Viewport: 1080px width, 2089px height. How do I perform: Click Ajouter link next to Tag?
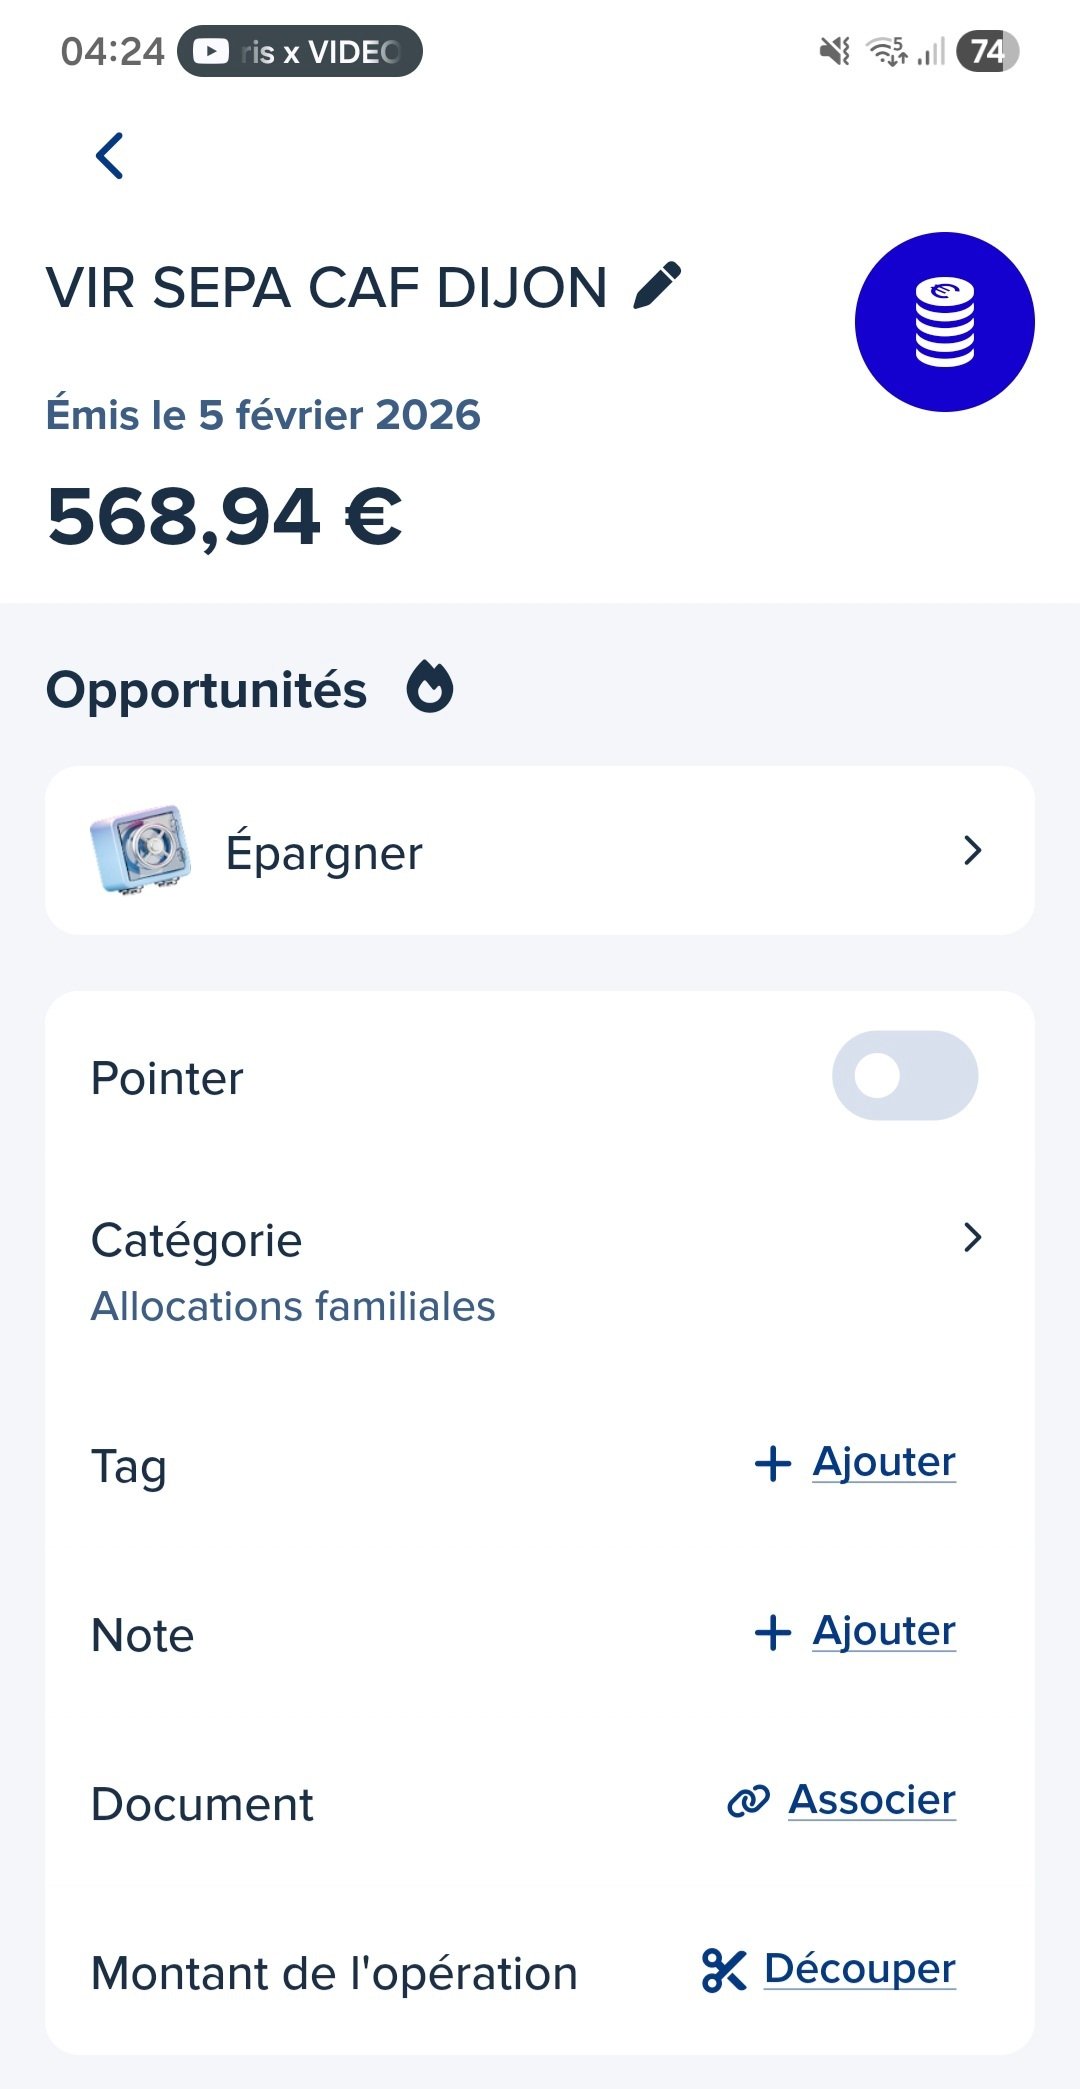pos(884,1462)
